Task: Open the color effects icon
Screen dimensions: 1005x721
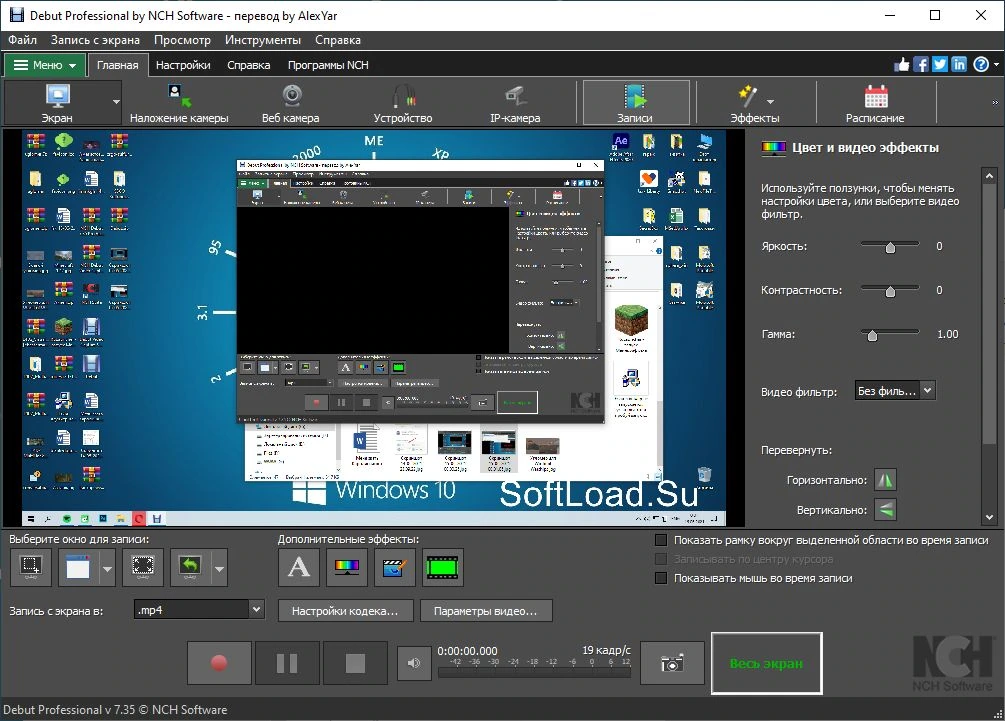Action: (x=347, y=567)
